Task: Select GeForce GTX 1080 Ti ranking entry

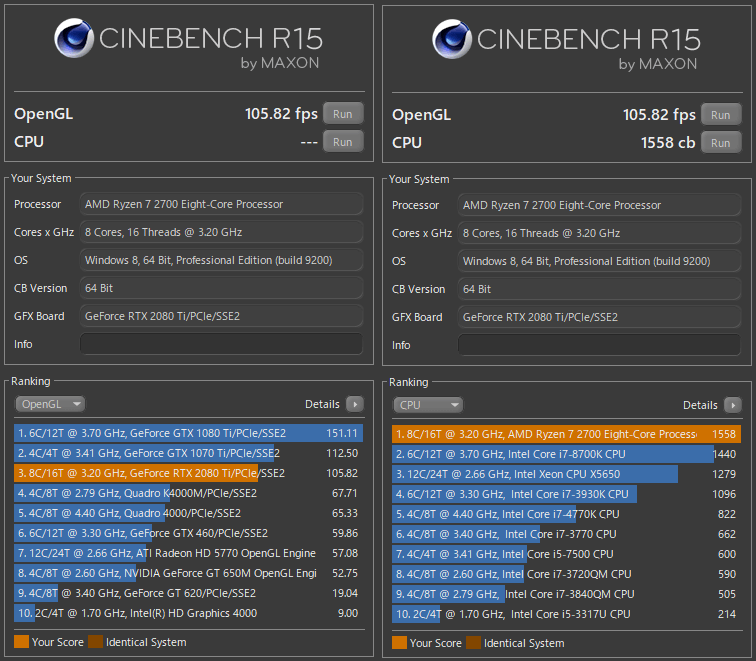Action: tap(189, 433)
